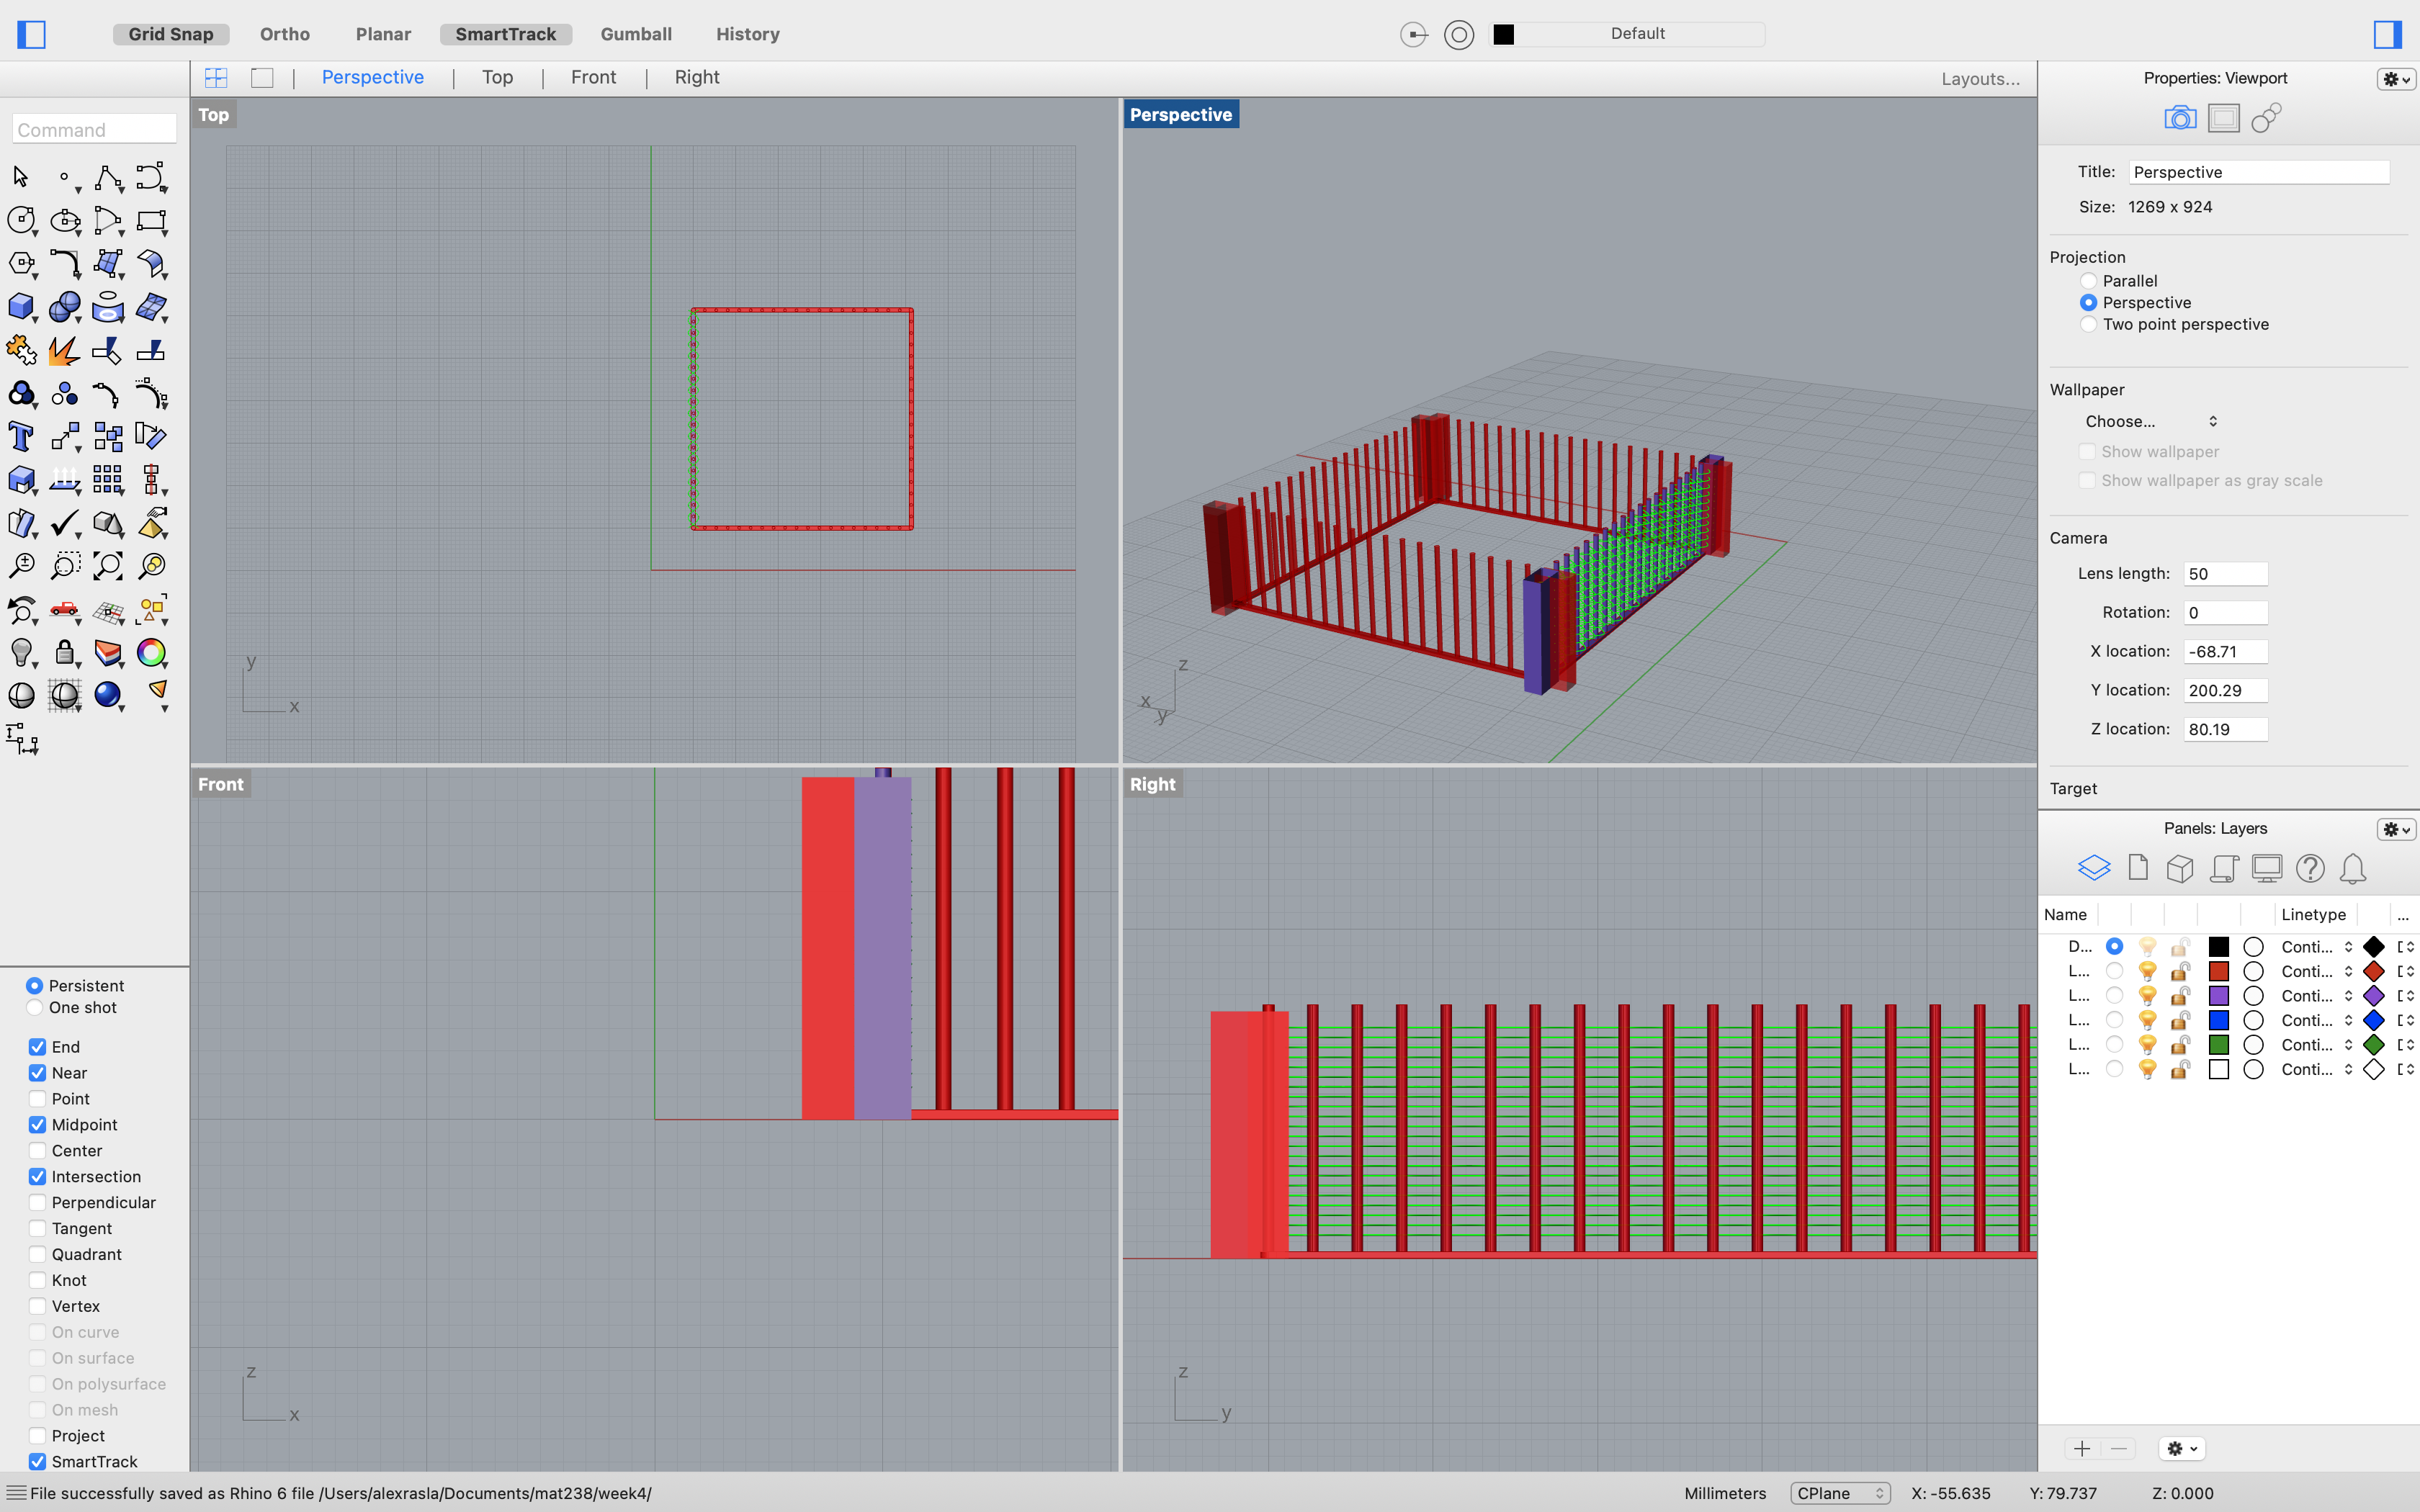Click the Rectangular Array tool icon
The image size is (2420, 1512).
[107, 480]
